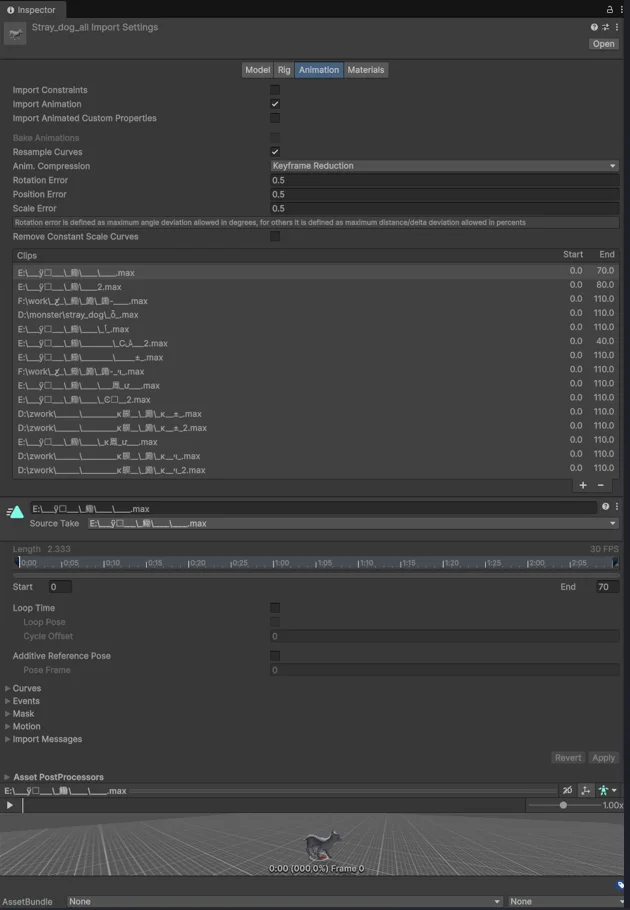Click the Inspector info icon tab

coord(10,10)
